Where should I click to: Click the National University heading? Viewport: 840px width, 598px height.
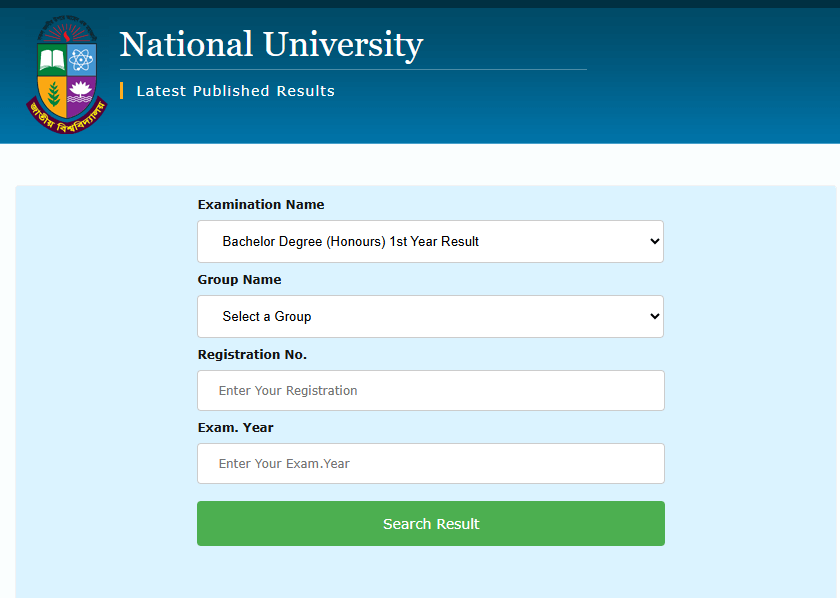pos(271,44)
